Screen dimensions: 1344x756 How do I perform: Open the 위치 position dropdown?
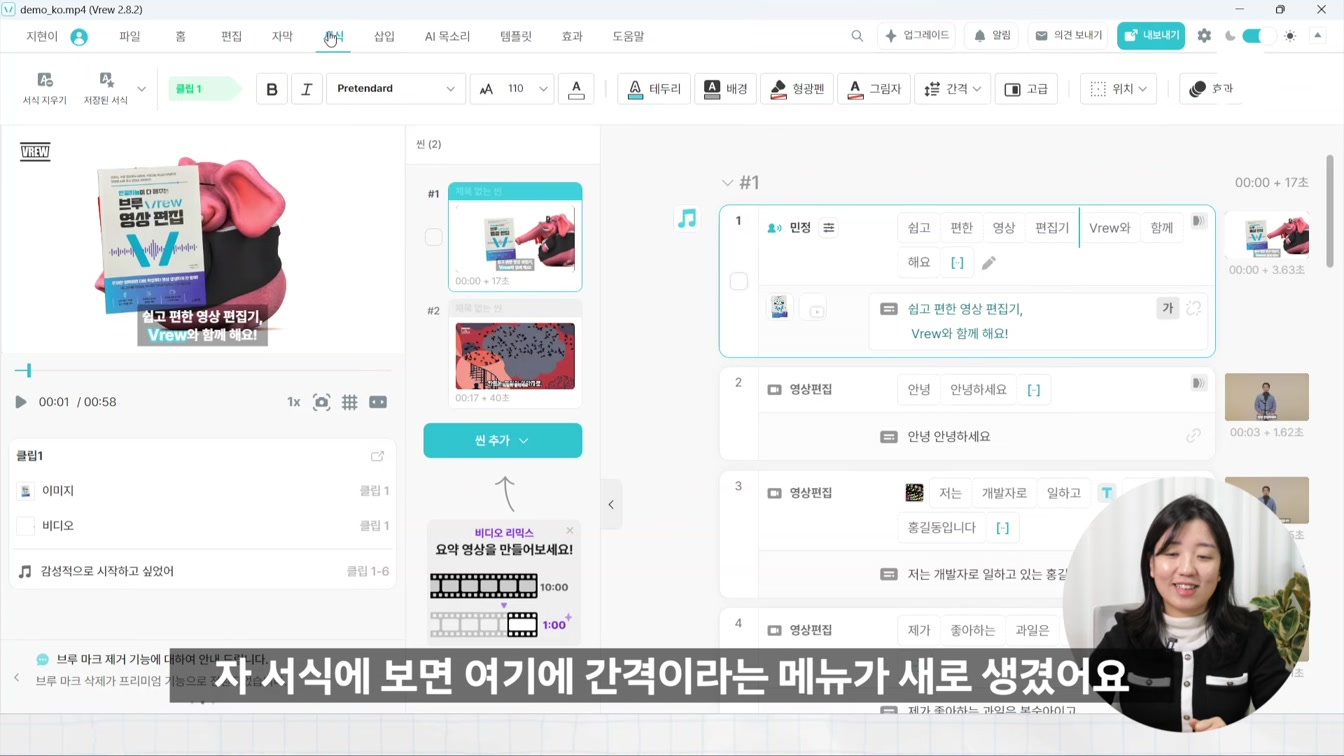1119,89
